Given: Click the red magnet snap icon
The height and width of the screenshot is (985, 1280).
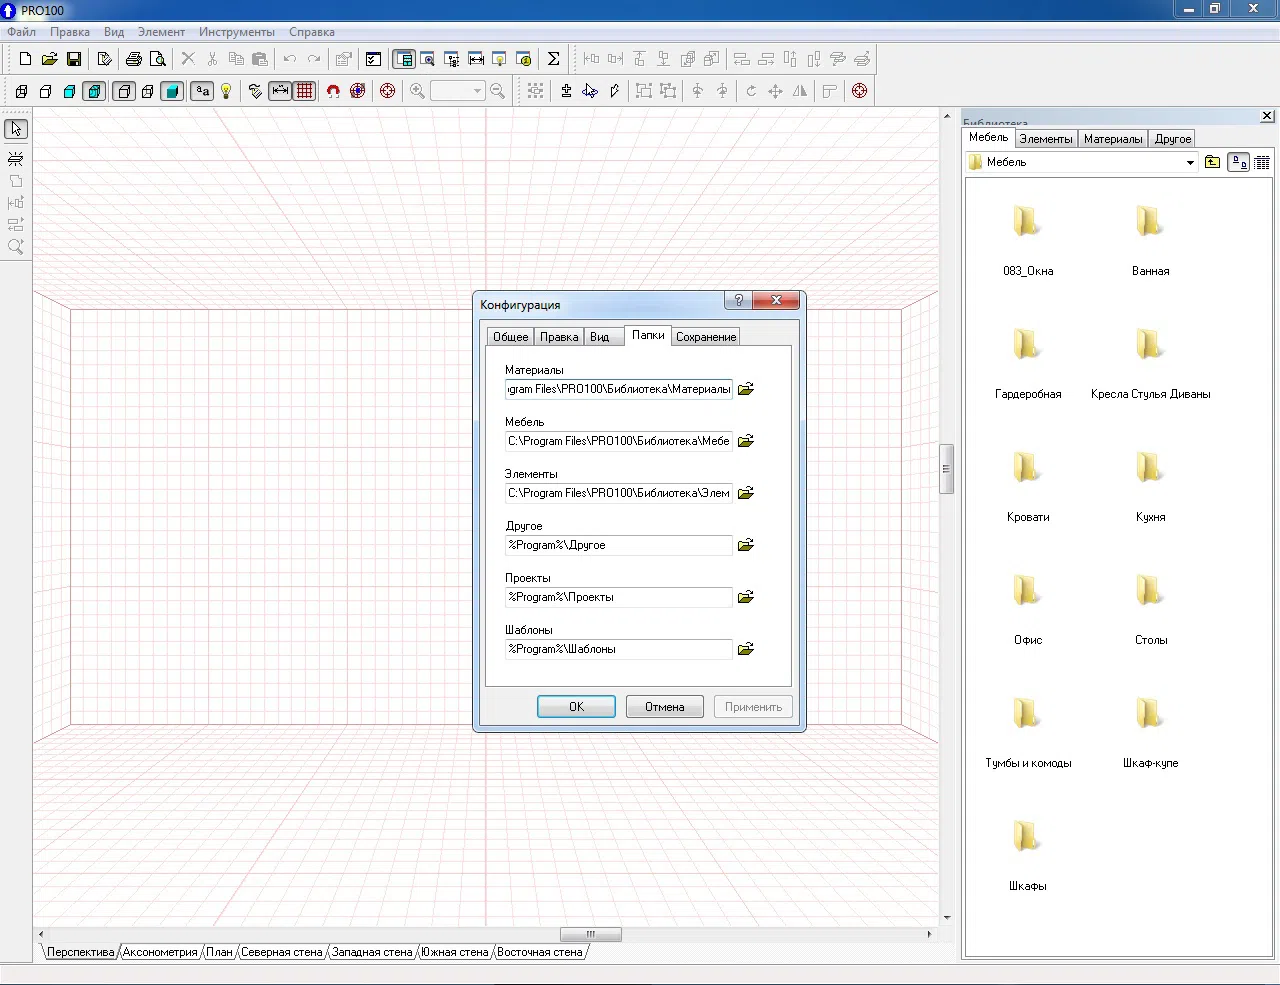Looking at the screenshot, I should click(x=333, y=91).
